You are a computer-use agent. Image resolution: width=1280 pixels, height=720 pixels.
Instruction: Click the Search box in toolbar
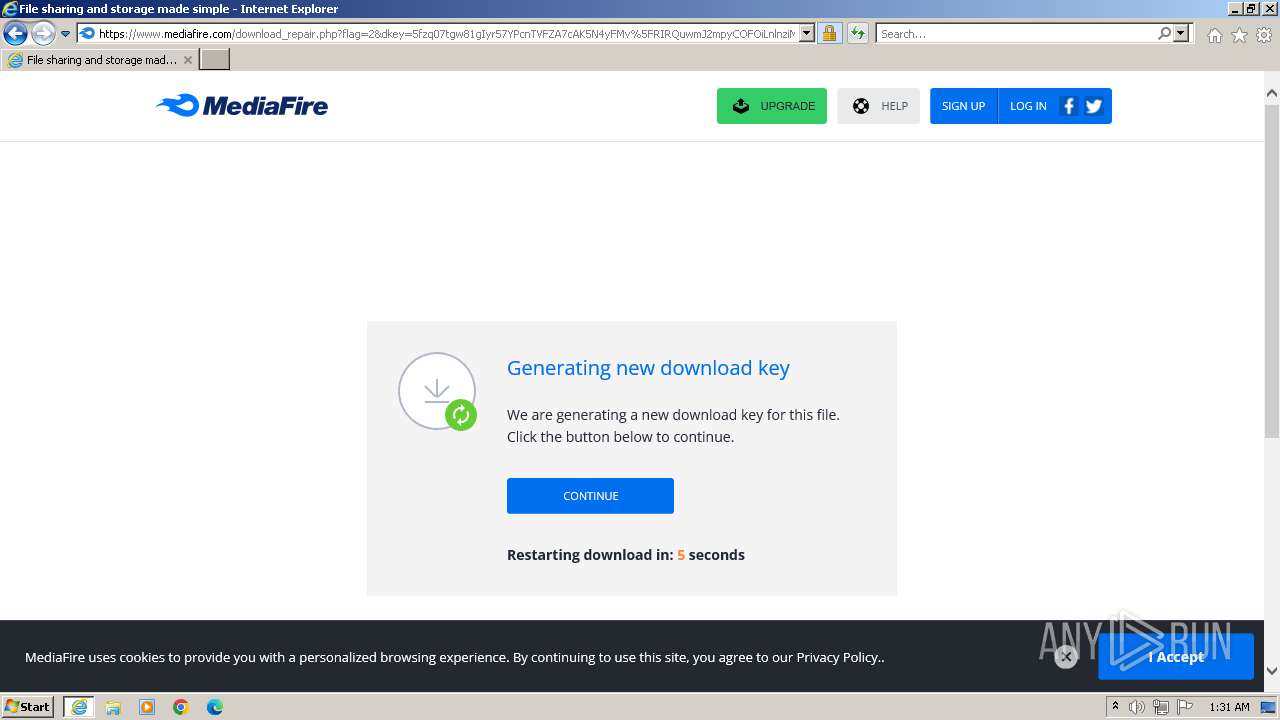1015,33
